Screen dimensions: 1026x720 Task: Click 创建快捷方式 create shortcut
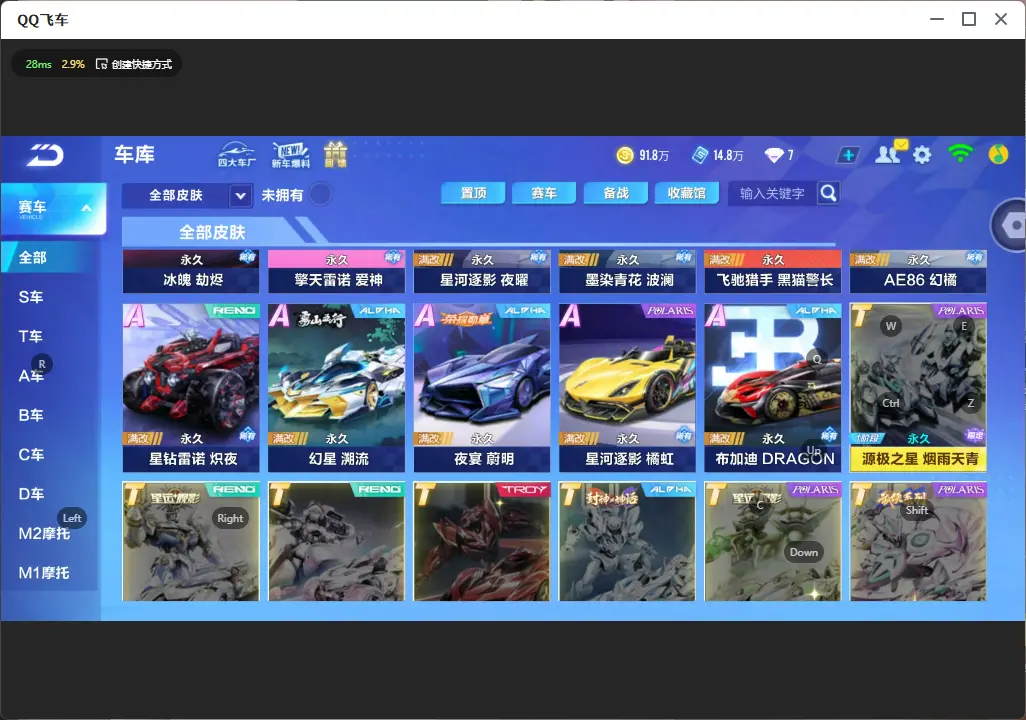coord(134,64)
